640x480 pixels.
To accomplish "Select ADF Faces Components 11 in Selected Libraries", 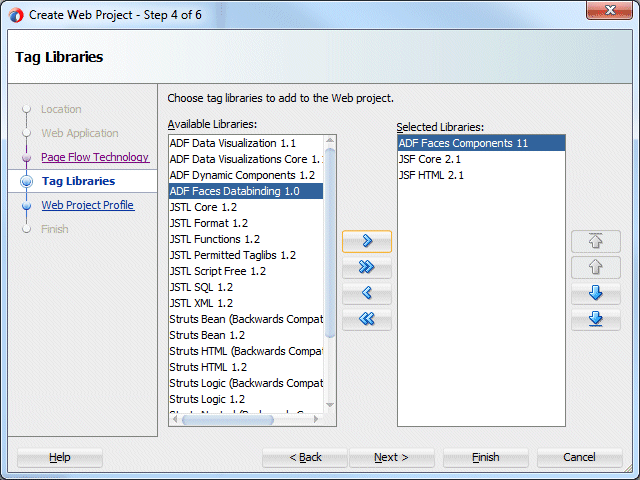I will [x=481, y=143].
